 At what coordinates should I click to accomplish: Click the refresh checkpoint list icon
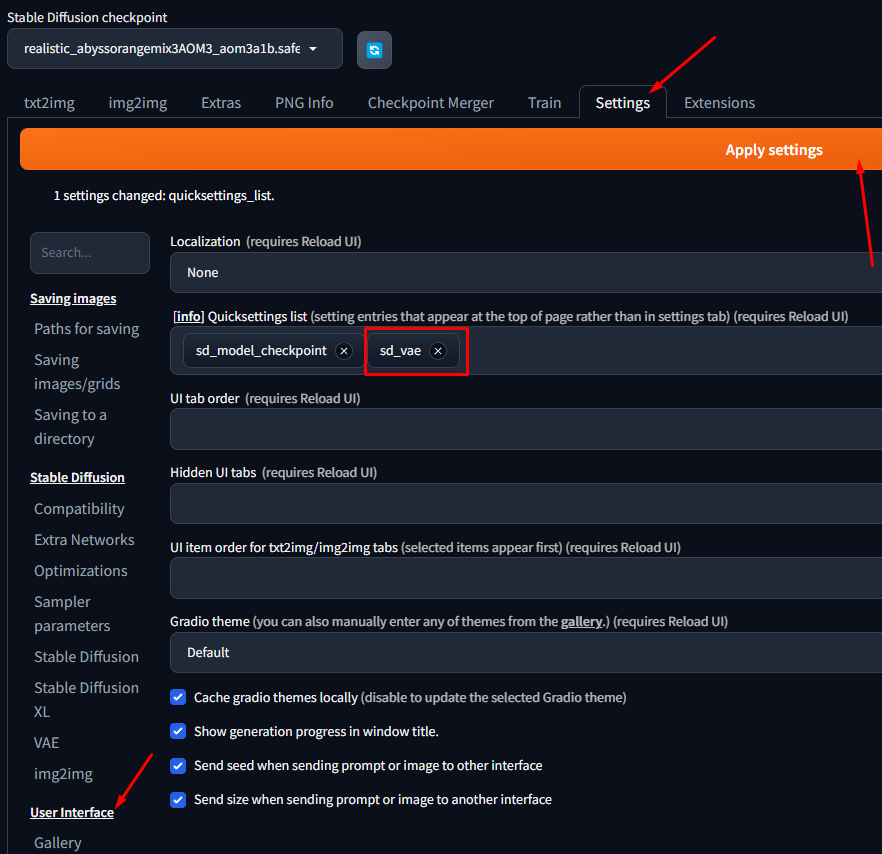[374, 49]
